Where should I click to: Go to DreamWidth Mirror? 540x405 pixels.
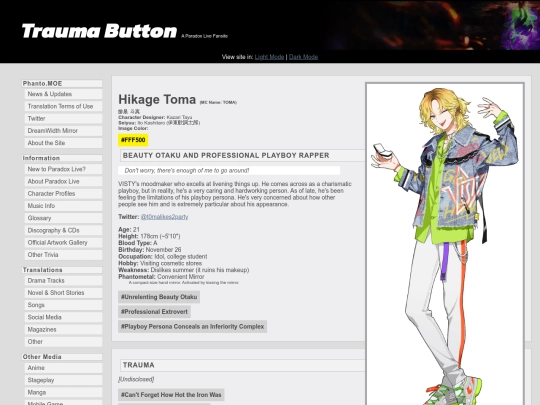pos(63,131)
